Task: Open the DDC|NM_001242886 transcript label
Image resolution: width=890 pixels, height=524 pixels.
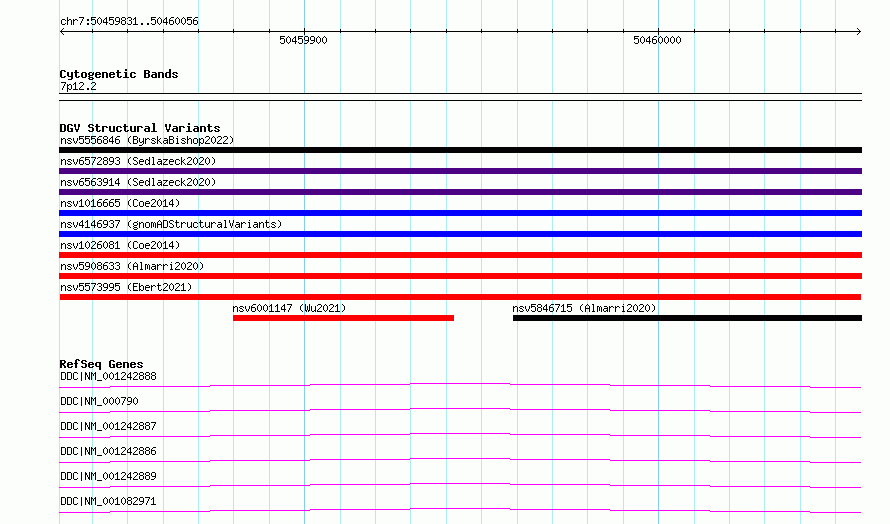Action: [x=108, y=451]
